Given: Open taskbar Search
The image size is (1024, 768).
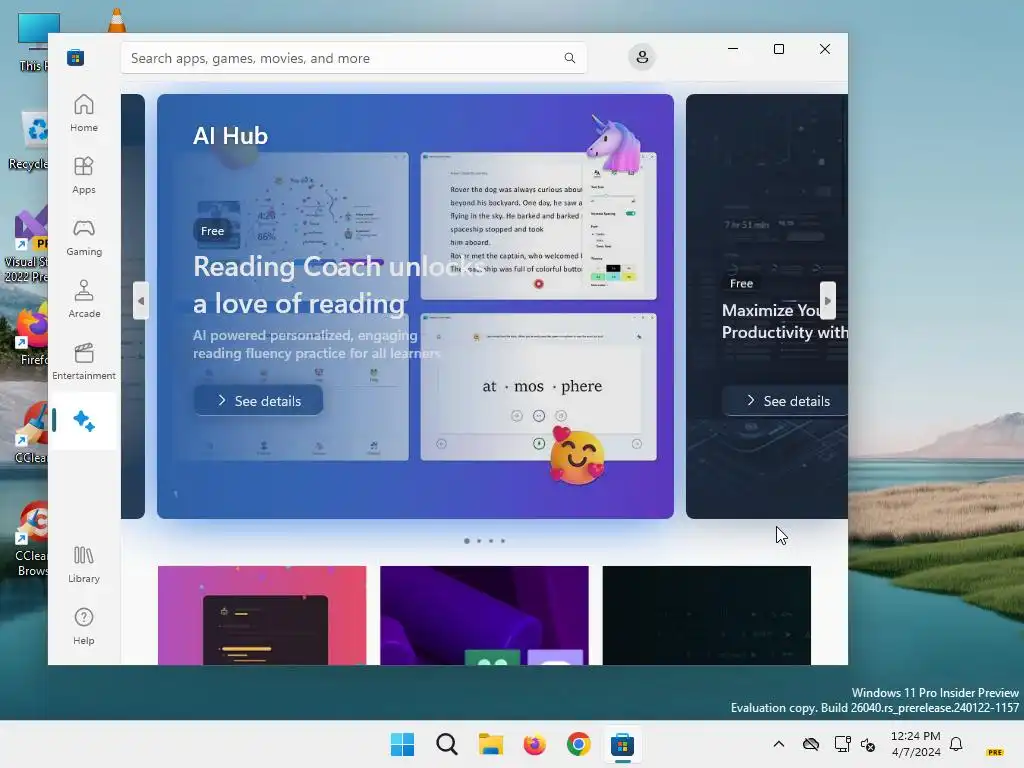Looking at the screenshot, I should [x=447, y=744].
